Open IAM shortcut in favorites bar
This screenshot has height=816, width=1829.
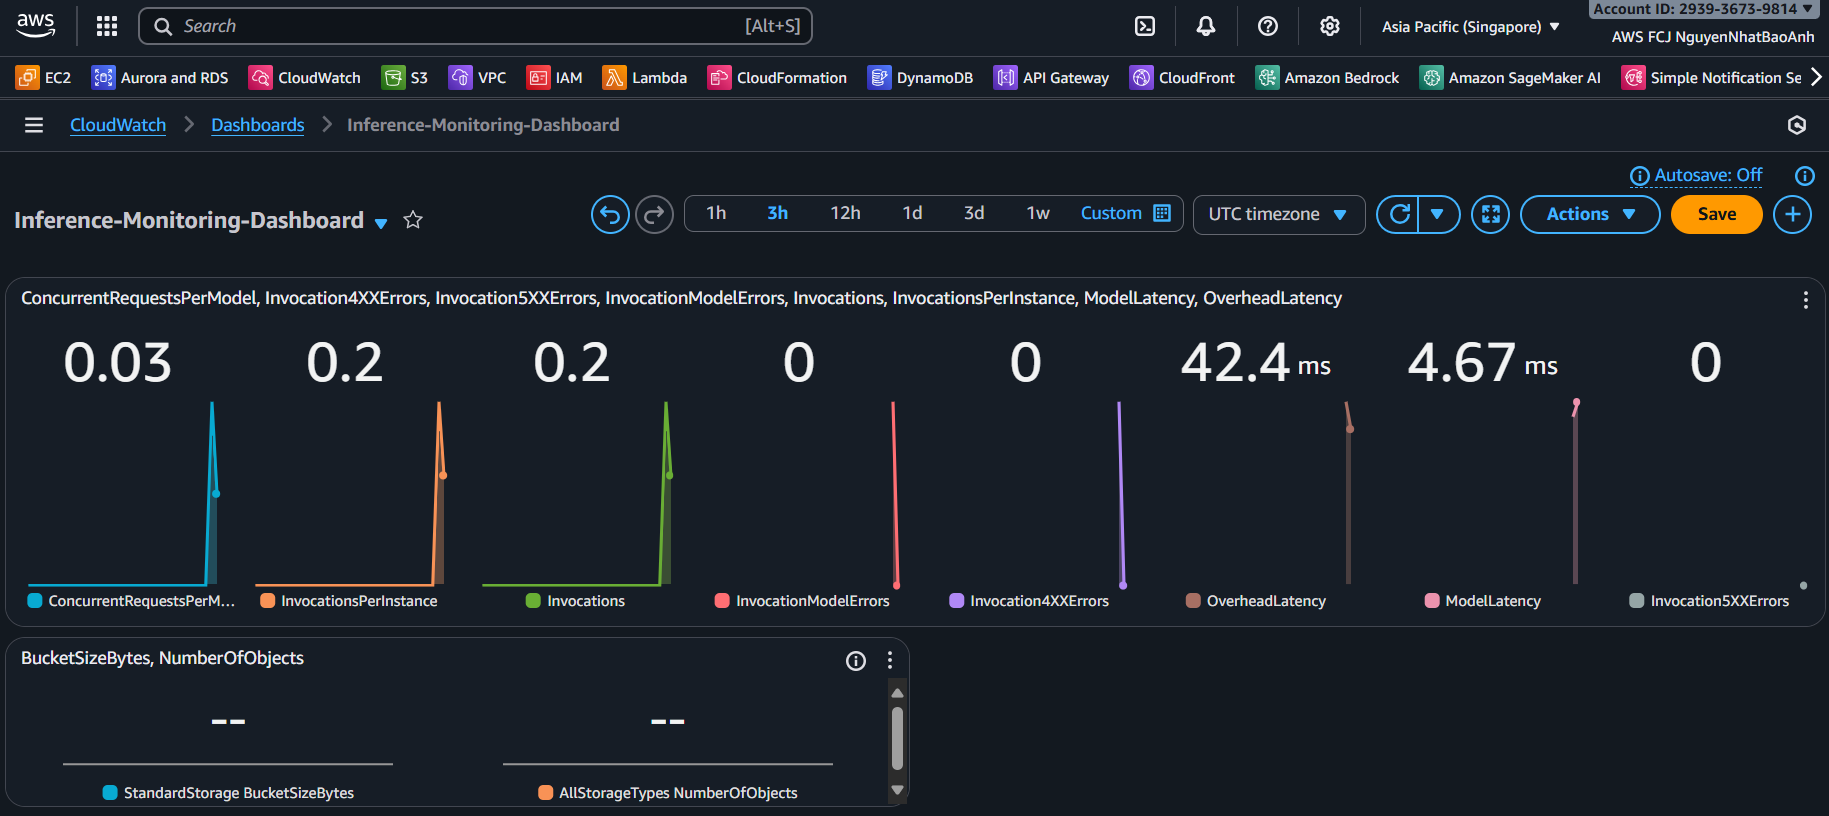pyautogui.click(x=554, y=78)
